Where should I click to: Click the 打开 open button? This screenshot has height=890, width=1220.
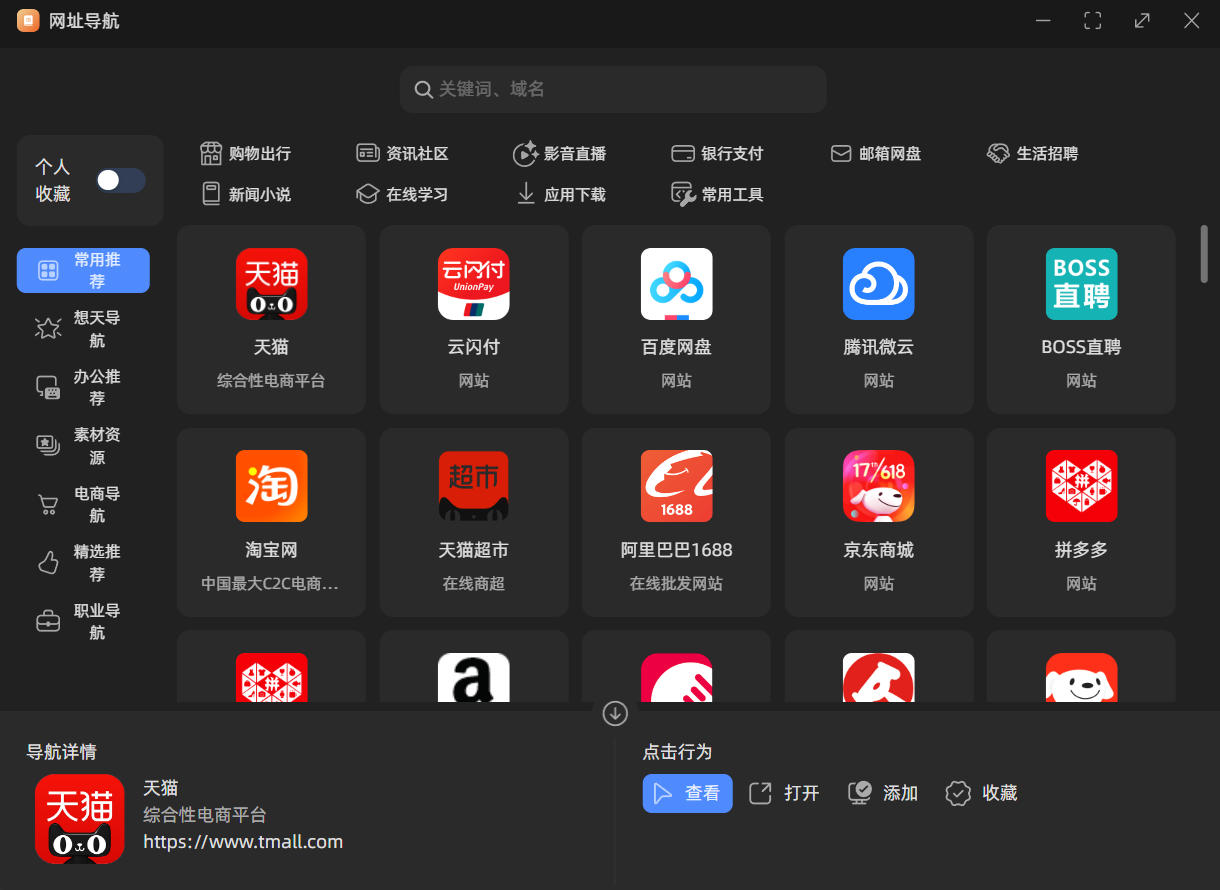[784, 792]
